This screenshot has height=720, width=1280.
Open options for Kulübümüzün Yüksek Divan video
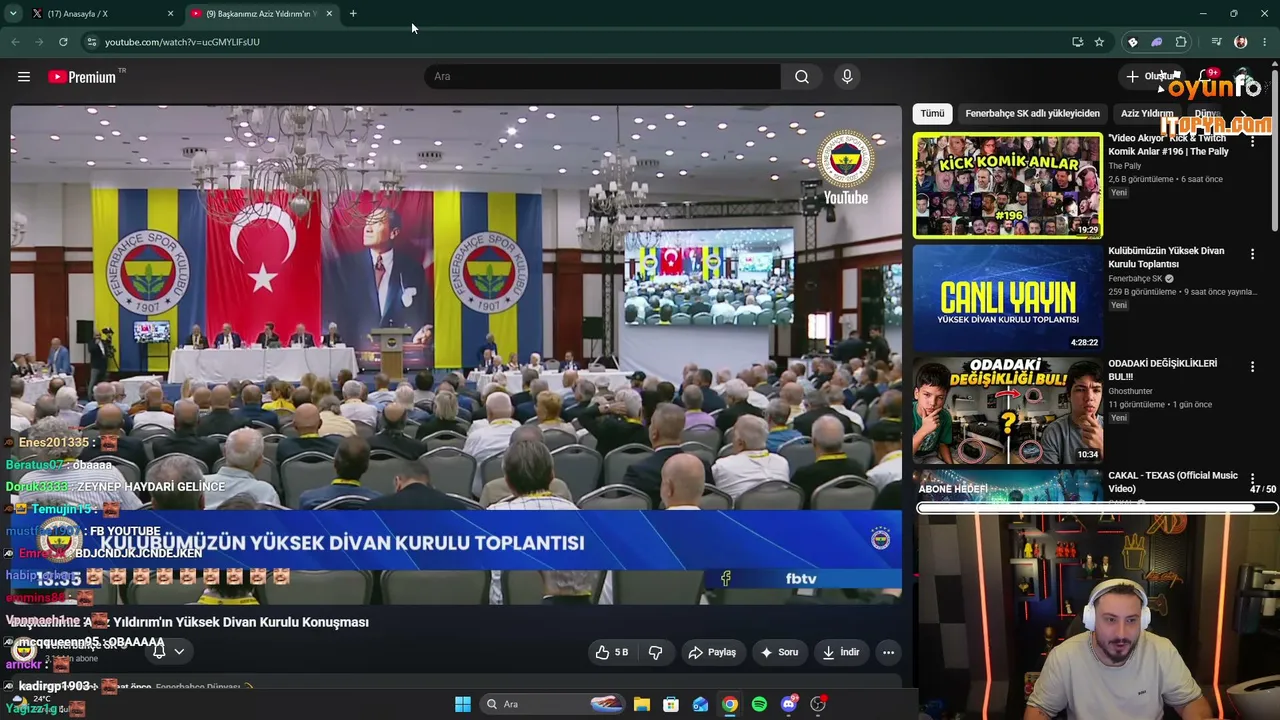coord(1252,255)
